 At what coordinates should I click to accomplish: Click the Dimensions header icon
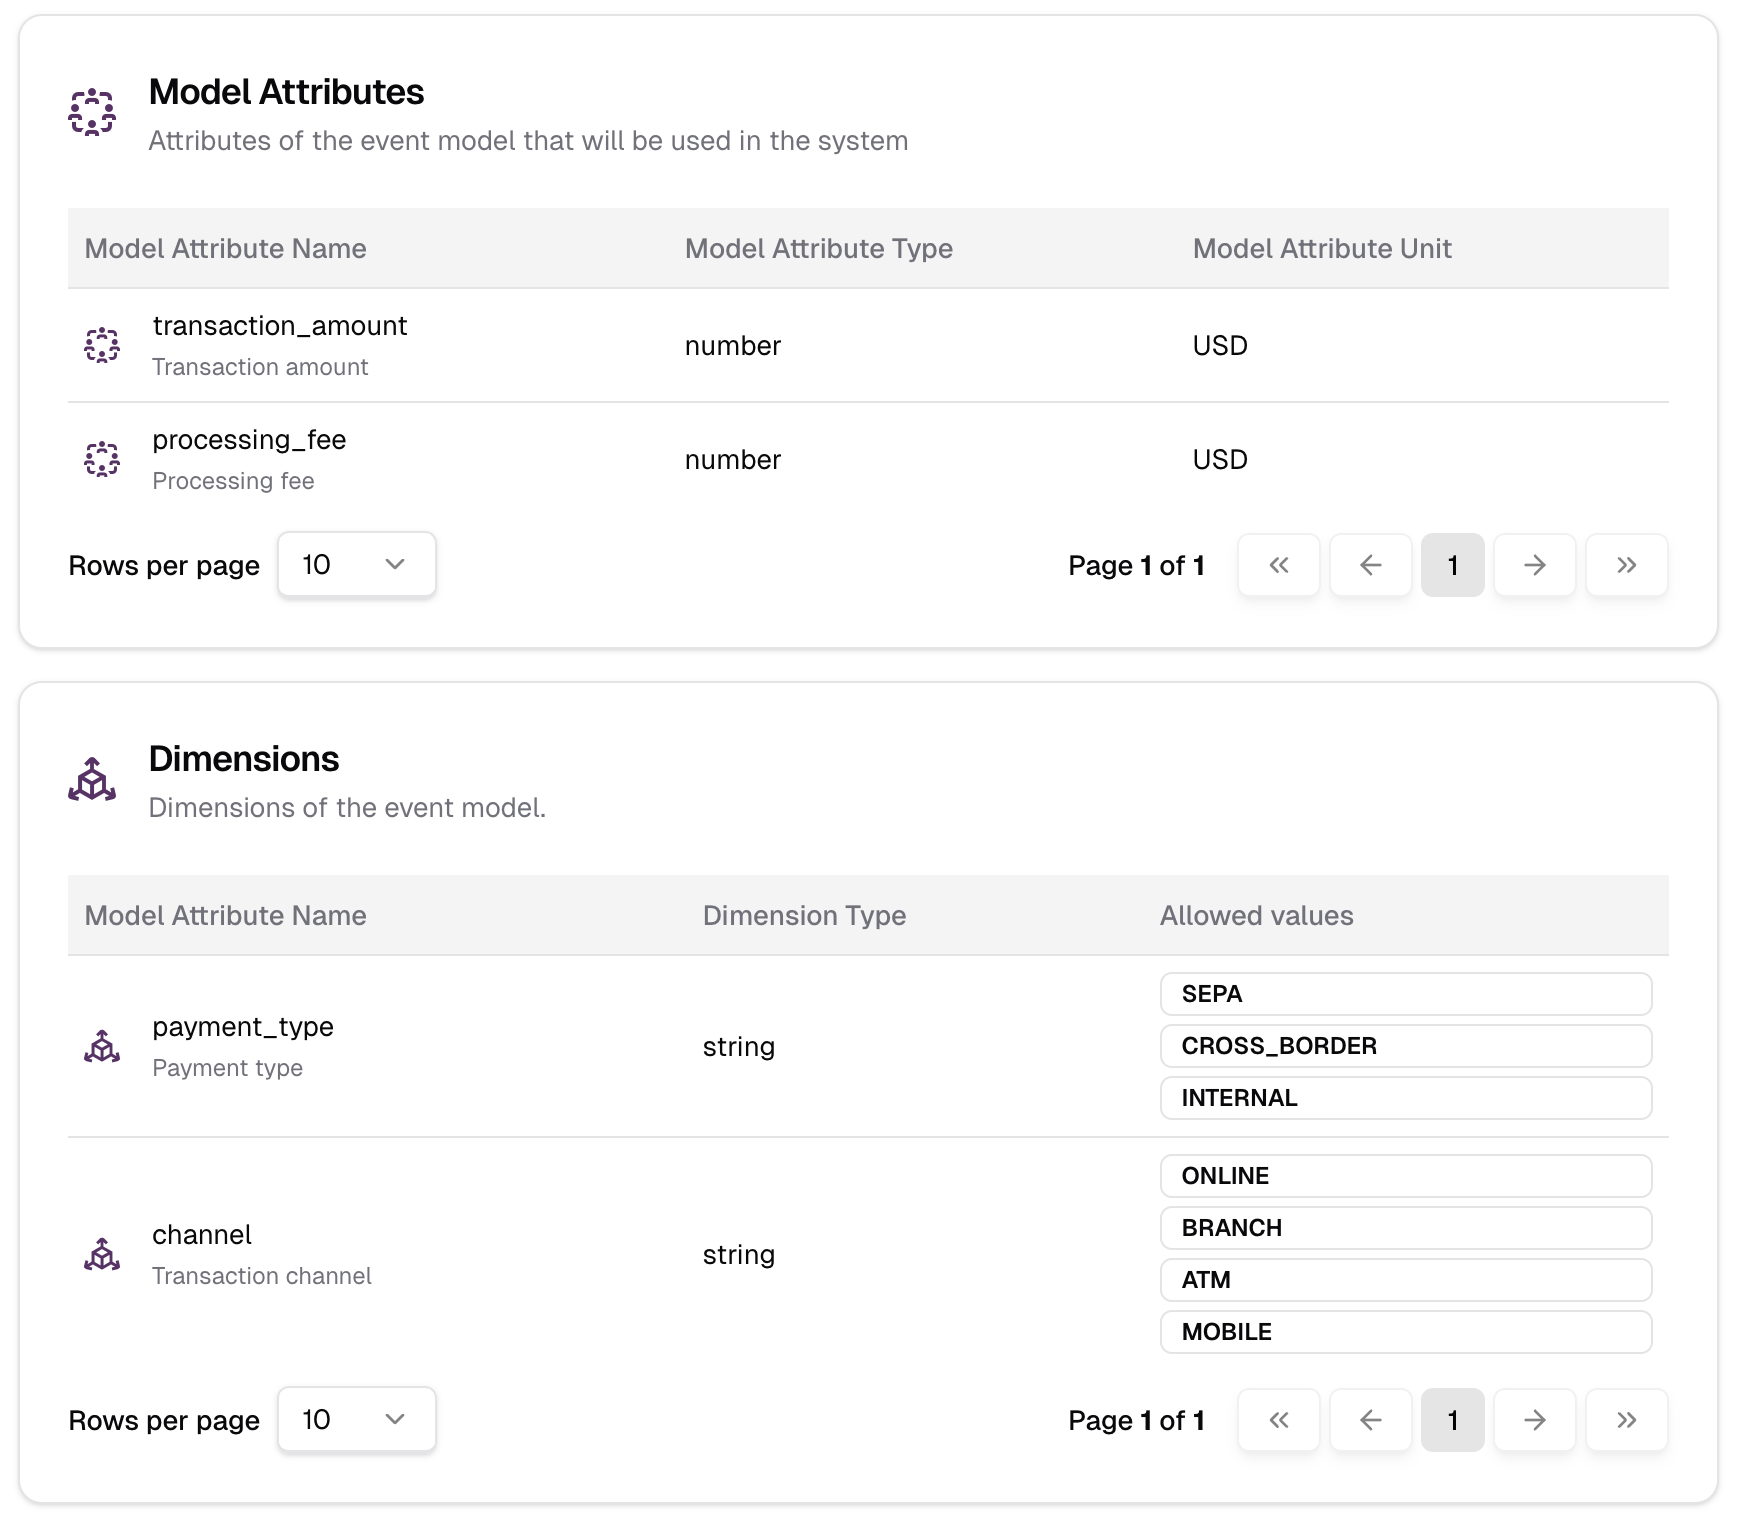pyautogui.click(x=92, y=779)
